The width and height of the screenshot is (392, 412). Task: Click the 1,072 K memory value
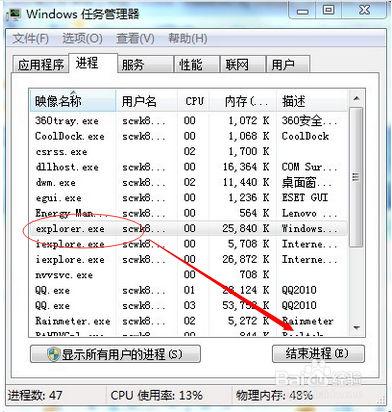pyautogui.click(x=249, y=120)
